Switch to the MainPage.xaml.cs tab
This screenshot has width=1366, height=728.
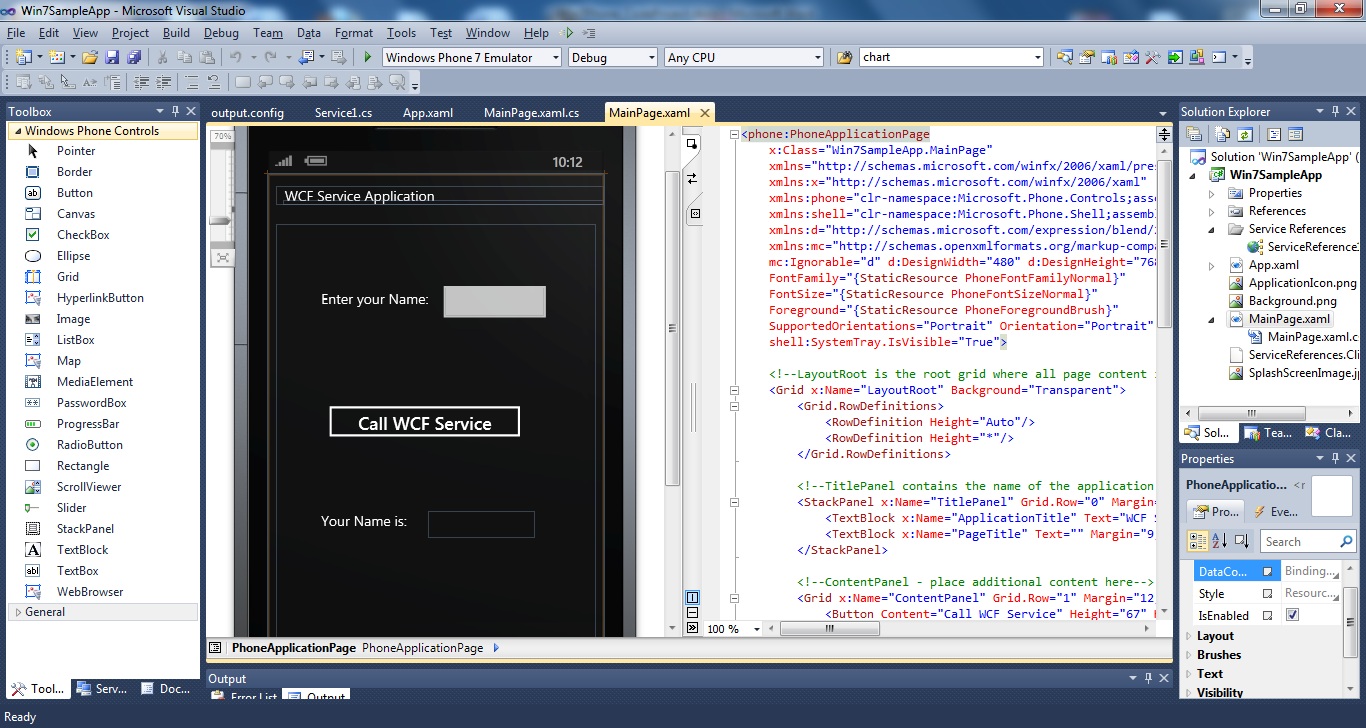click(x=531, y=113)
